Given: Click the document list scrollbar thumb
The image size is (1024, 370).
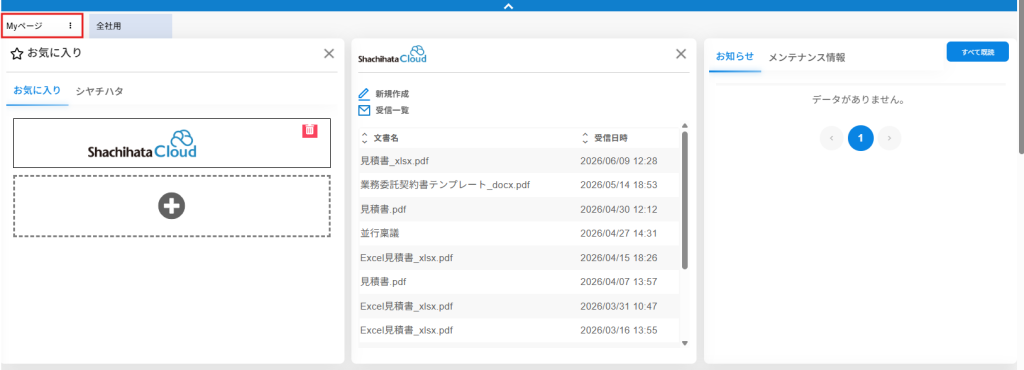Looking at the screenshot, I should [x=684, y=200].
